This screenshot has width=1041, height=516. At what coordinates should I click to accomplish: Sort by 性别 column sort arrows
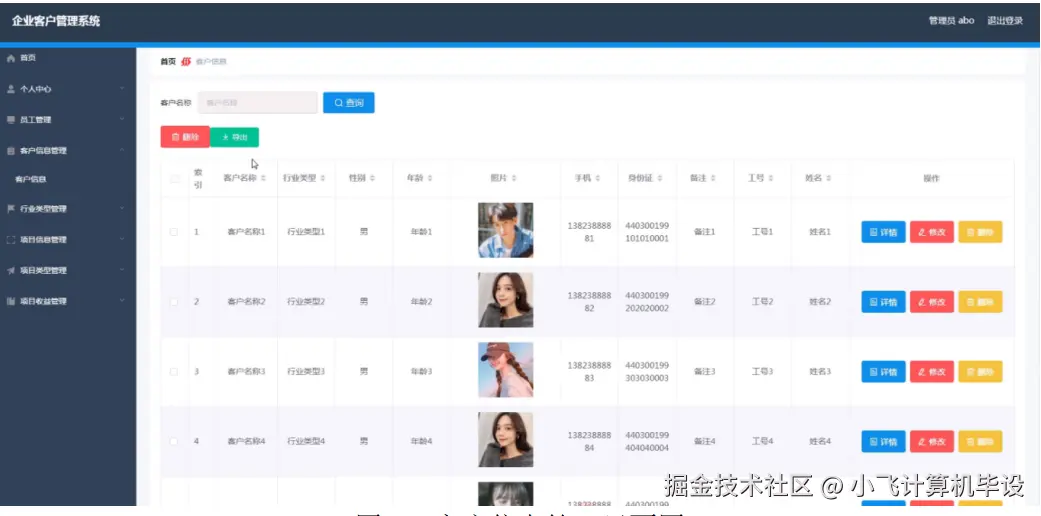coord(372,179)
